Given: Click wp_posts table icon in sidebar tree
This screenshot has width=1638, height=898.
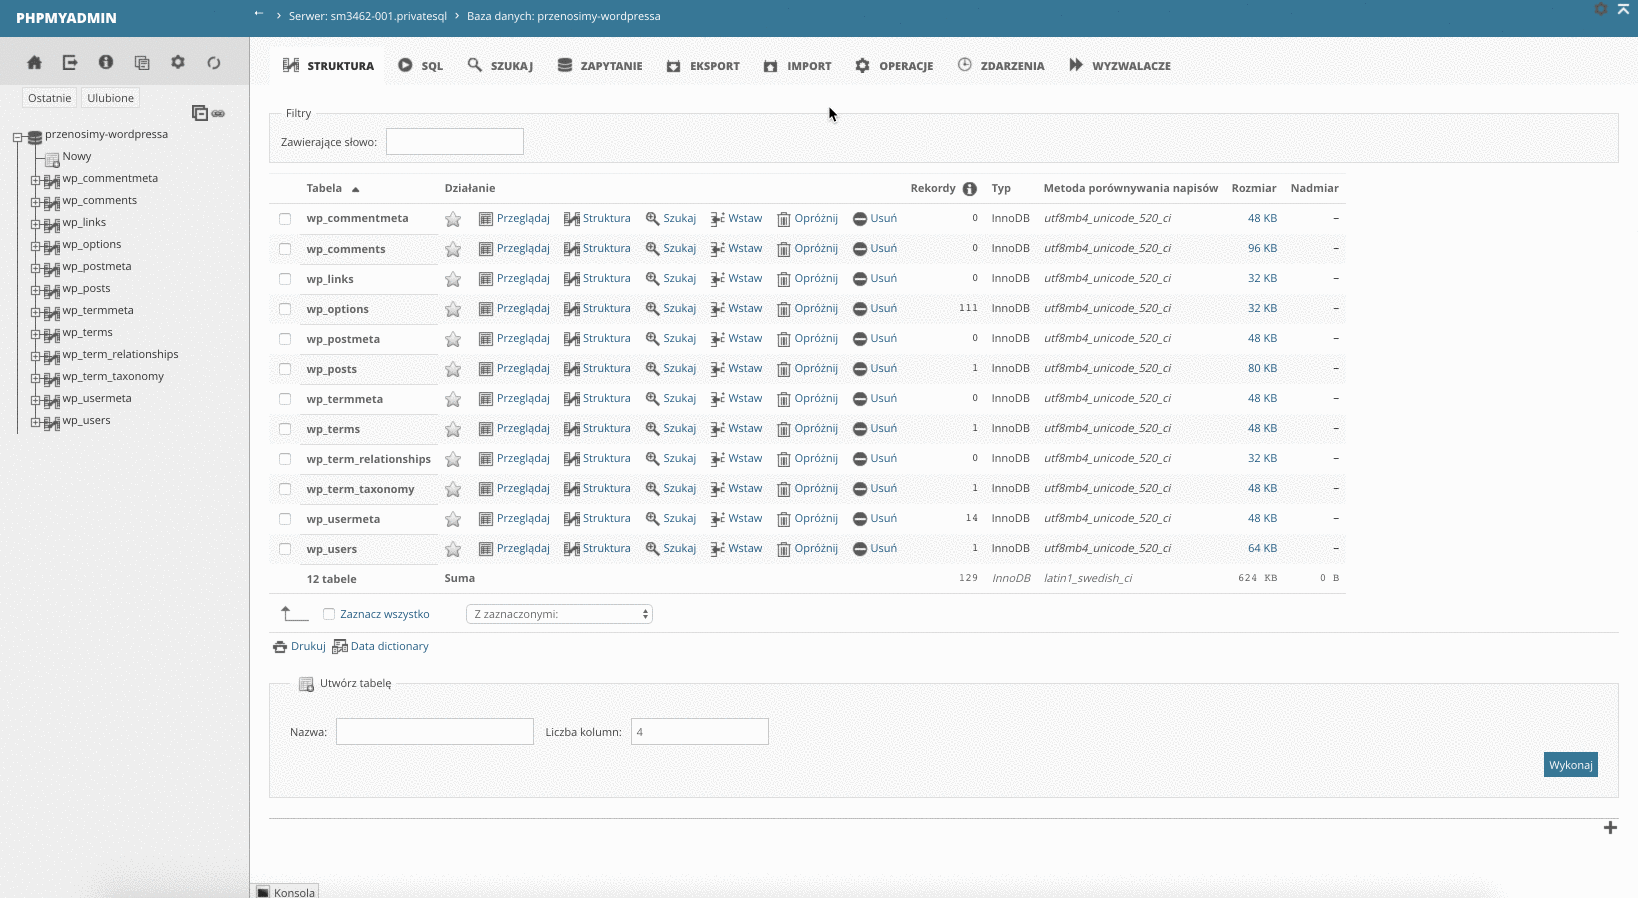Looking at the screenshot, I should (52, 290).
